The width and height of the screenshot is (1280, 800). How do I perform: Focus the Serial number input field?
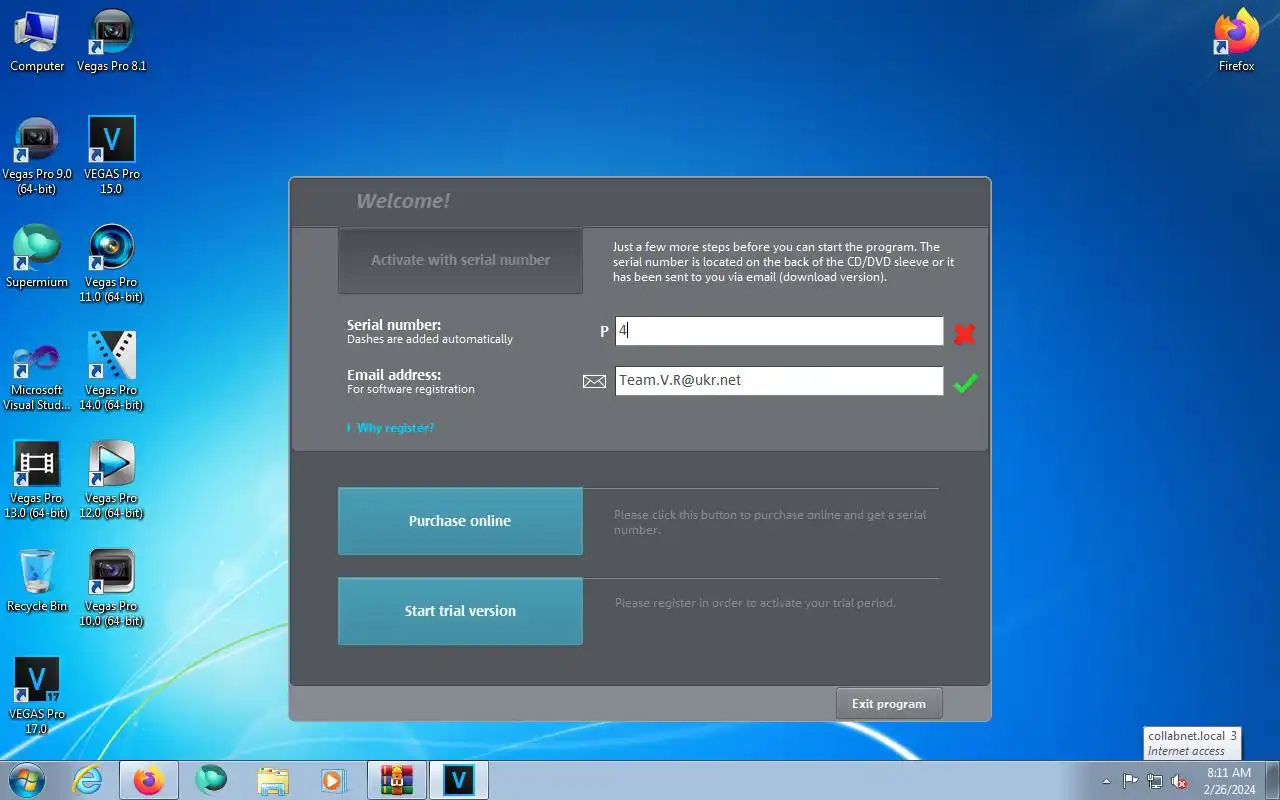tap(779, 331)
